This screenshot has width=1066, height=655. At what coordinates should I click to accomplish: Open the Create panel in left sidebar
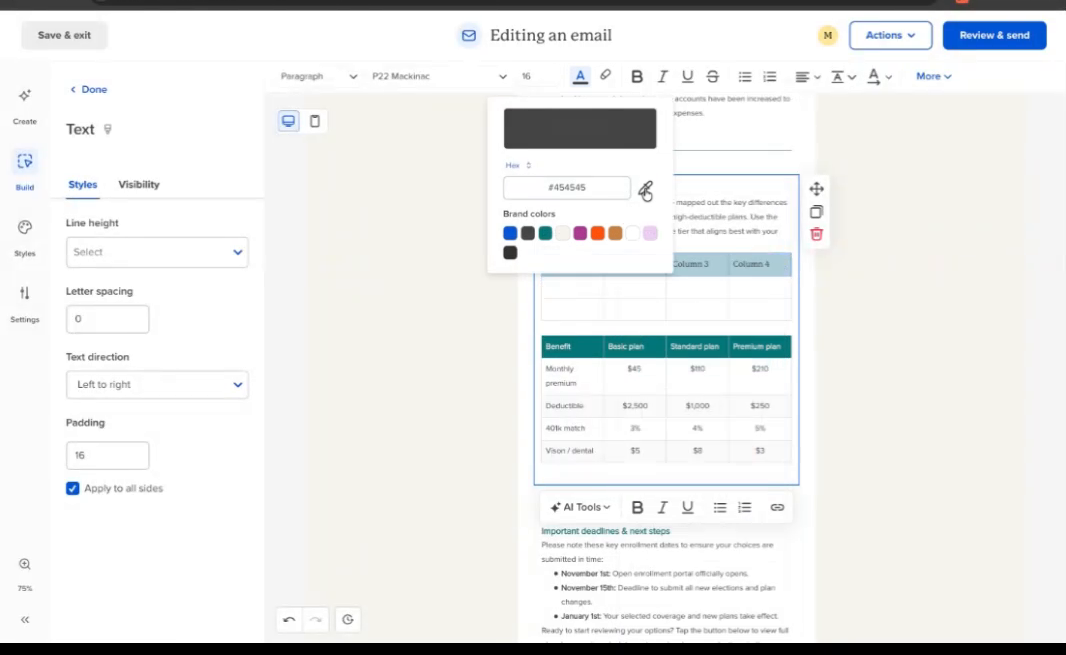click(24, 105)
